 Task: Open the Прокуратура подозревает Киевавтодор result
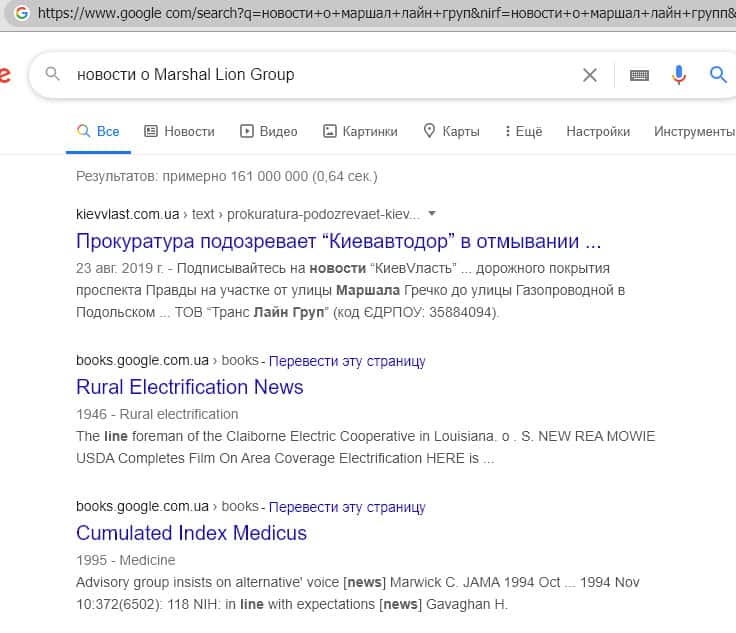(x=338, y=241)
